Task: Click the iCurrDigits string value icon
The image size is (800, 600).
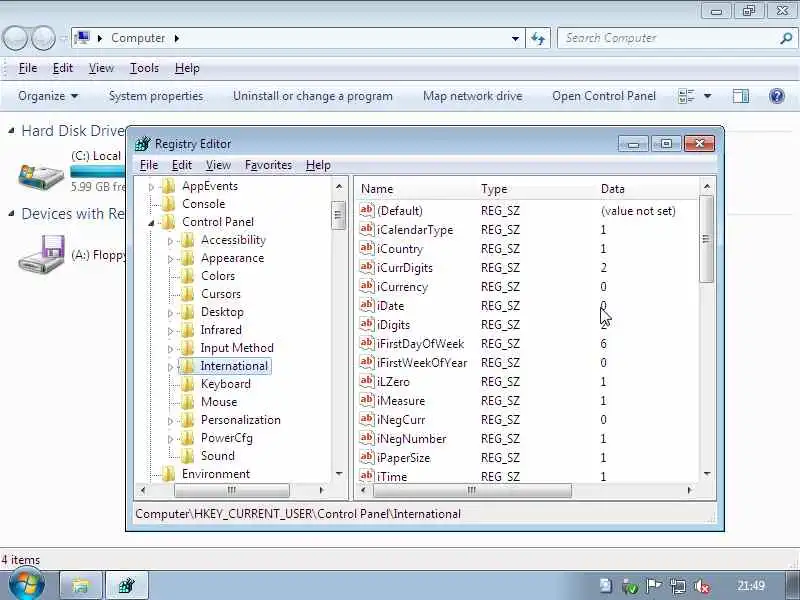Action: [x=366, y=267]
